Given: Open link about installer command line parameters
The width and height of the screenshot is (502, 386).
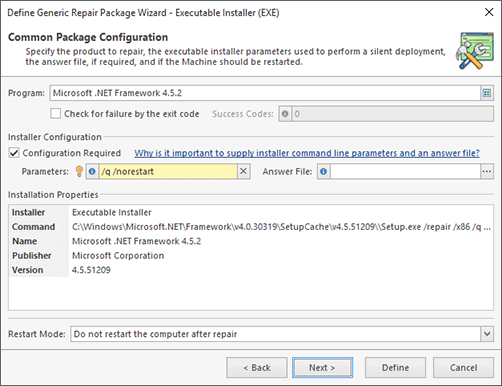Looking at the screenshot, I should pyautogui.click(x=307, y=153).
